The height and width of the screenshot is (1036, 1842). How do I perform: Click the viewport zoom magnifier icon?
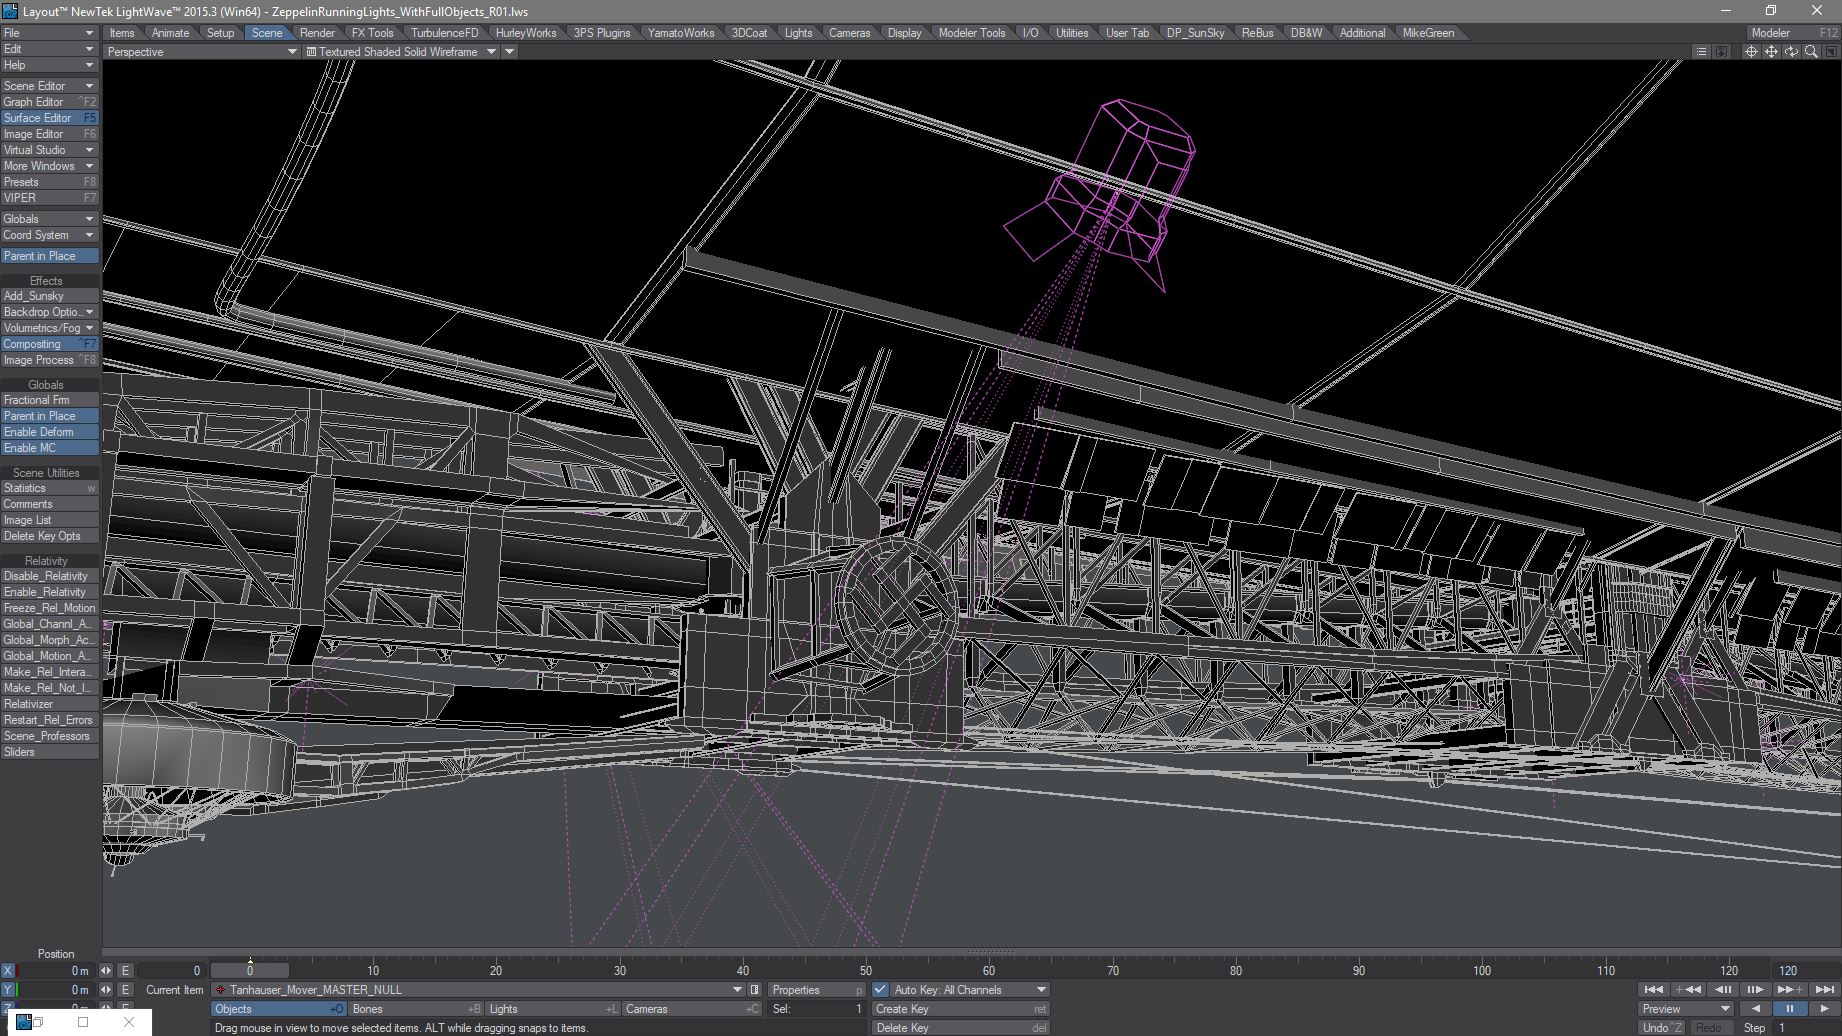[x=1811, y=52]
